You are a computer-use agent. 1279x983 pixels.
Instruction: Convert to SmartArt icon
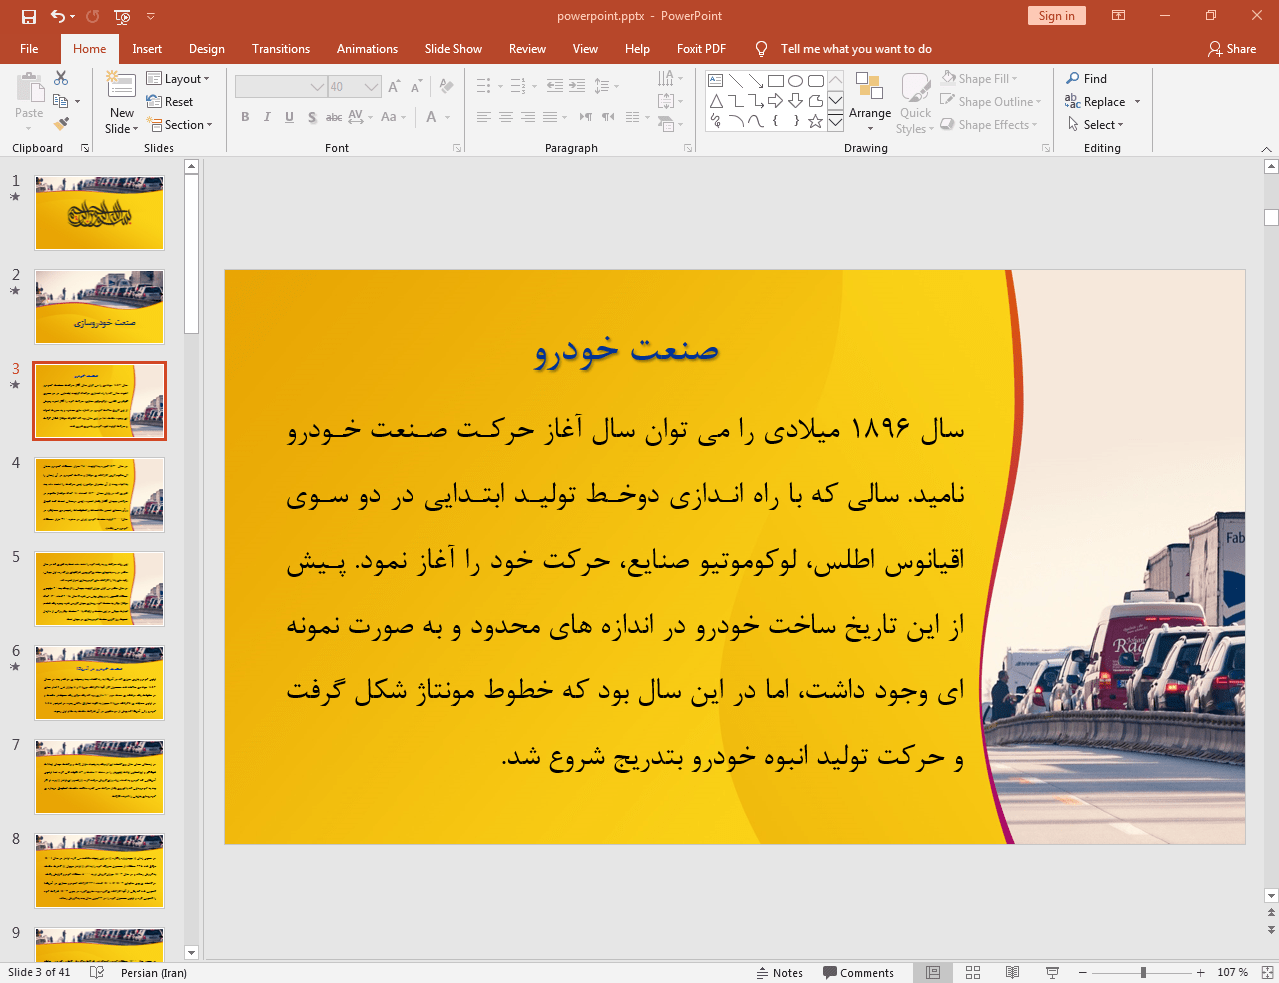click(667, 124)
